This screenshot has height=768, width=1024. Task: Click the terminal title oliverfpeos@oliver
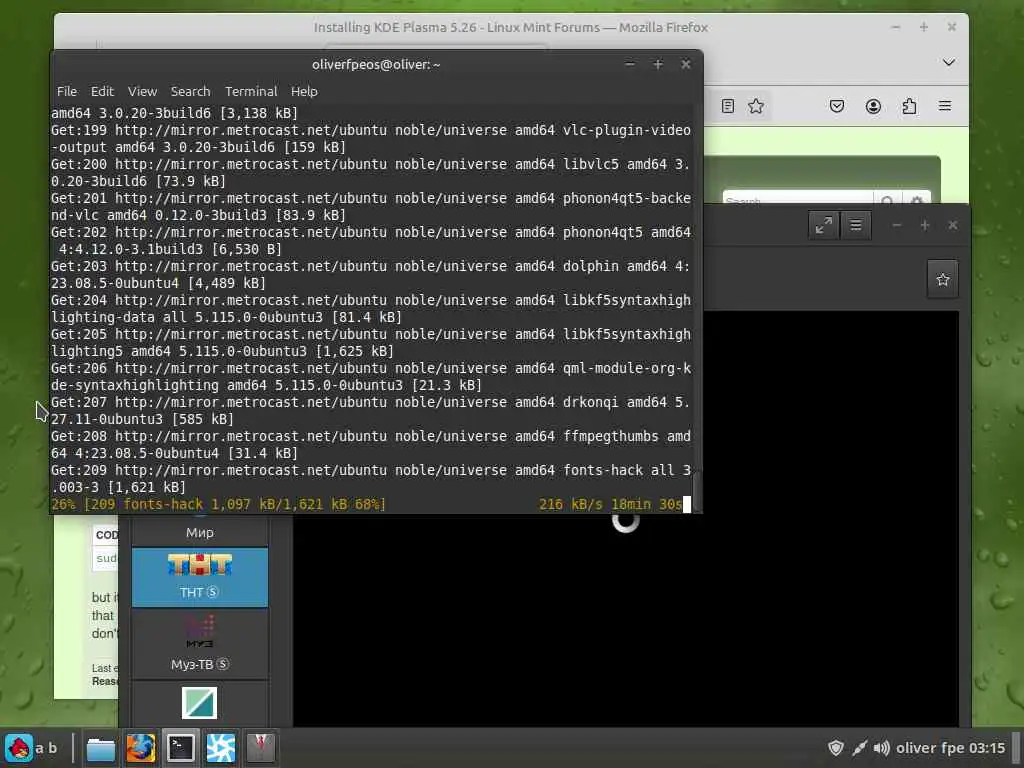376,64
